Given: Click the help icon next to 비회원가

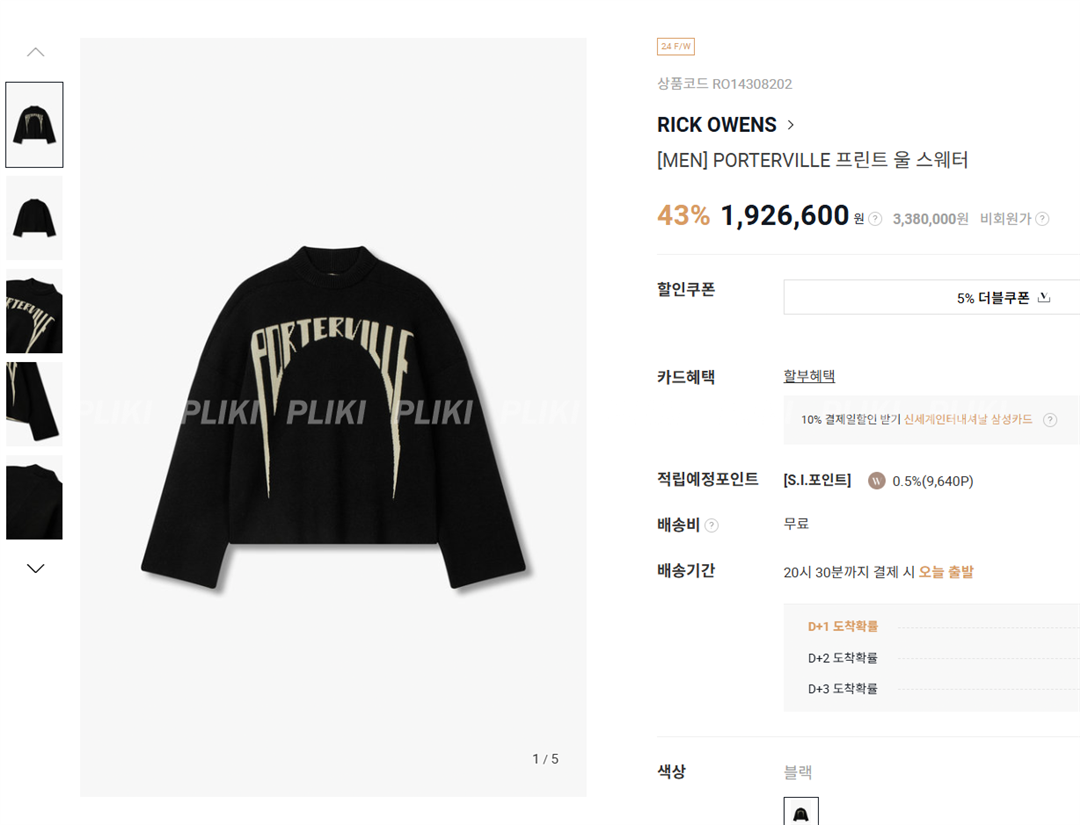Looking at the screenshot, I should pyautogui.click(x=1042, y=219).
